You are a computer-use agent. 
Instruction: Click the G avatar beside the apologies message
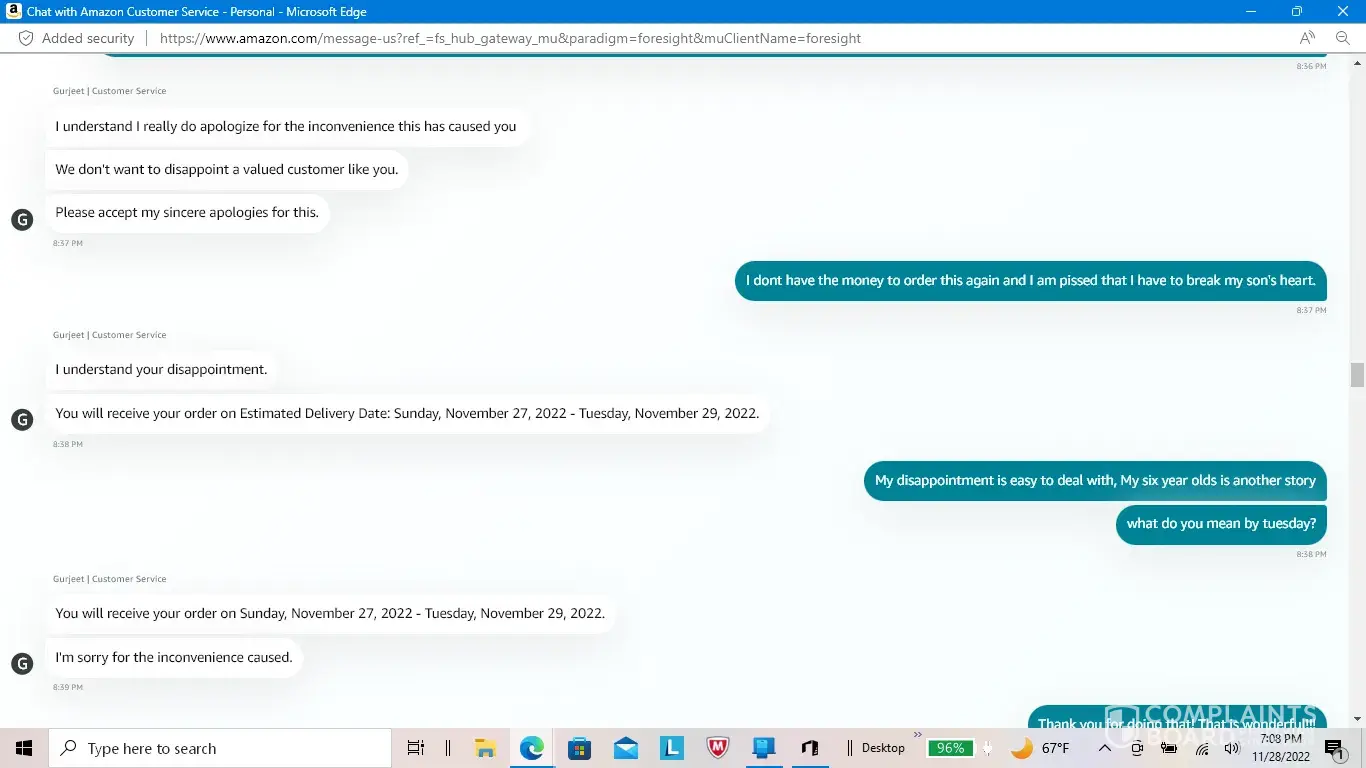[x=22, y=219]
